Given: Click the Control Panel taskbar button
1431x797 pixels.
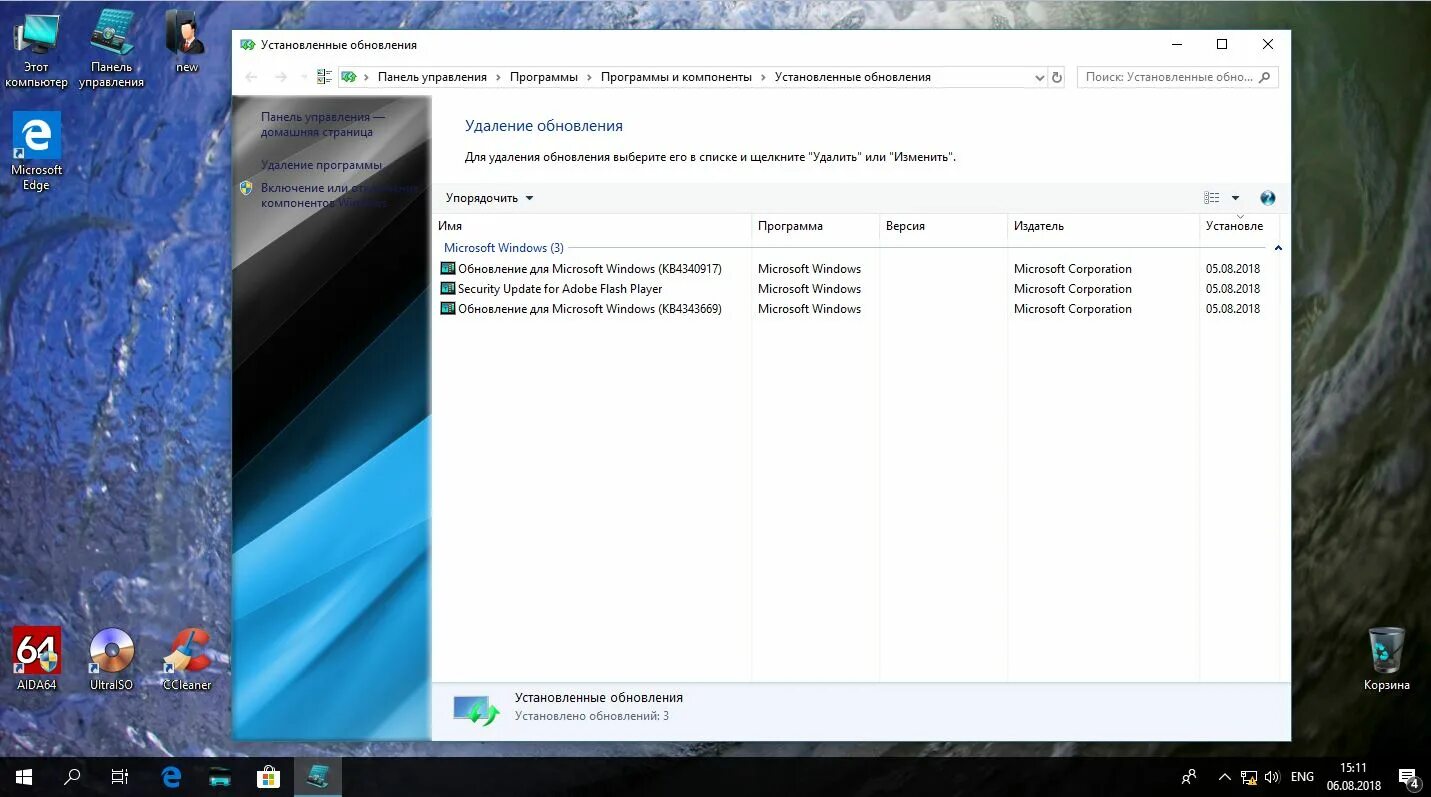Looking at the screenshot, I should 318,776.
